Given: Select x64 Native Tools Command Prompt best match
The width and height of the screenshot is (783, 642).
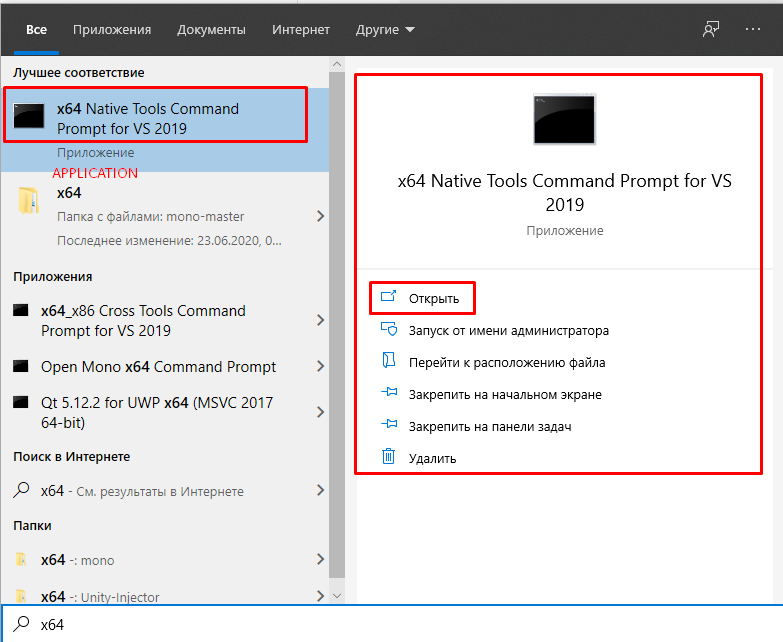Looking at the screenshot, I should click(x=165, y=130).
